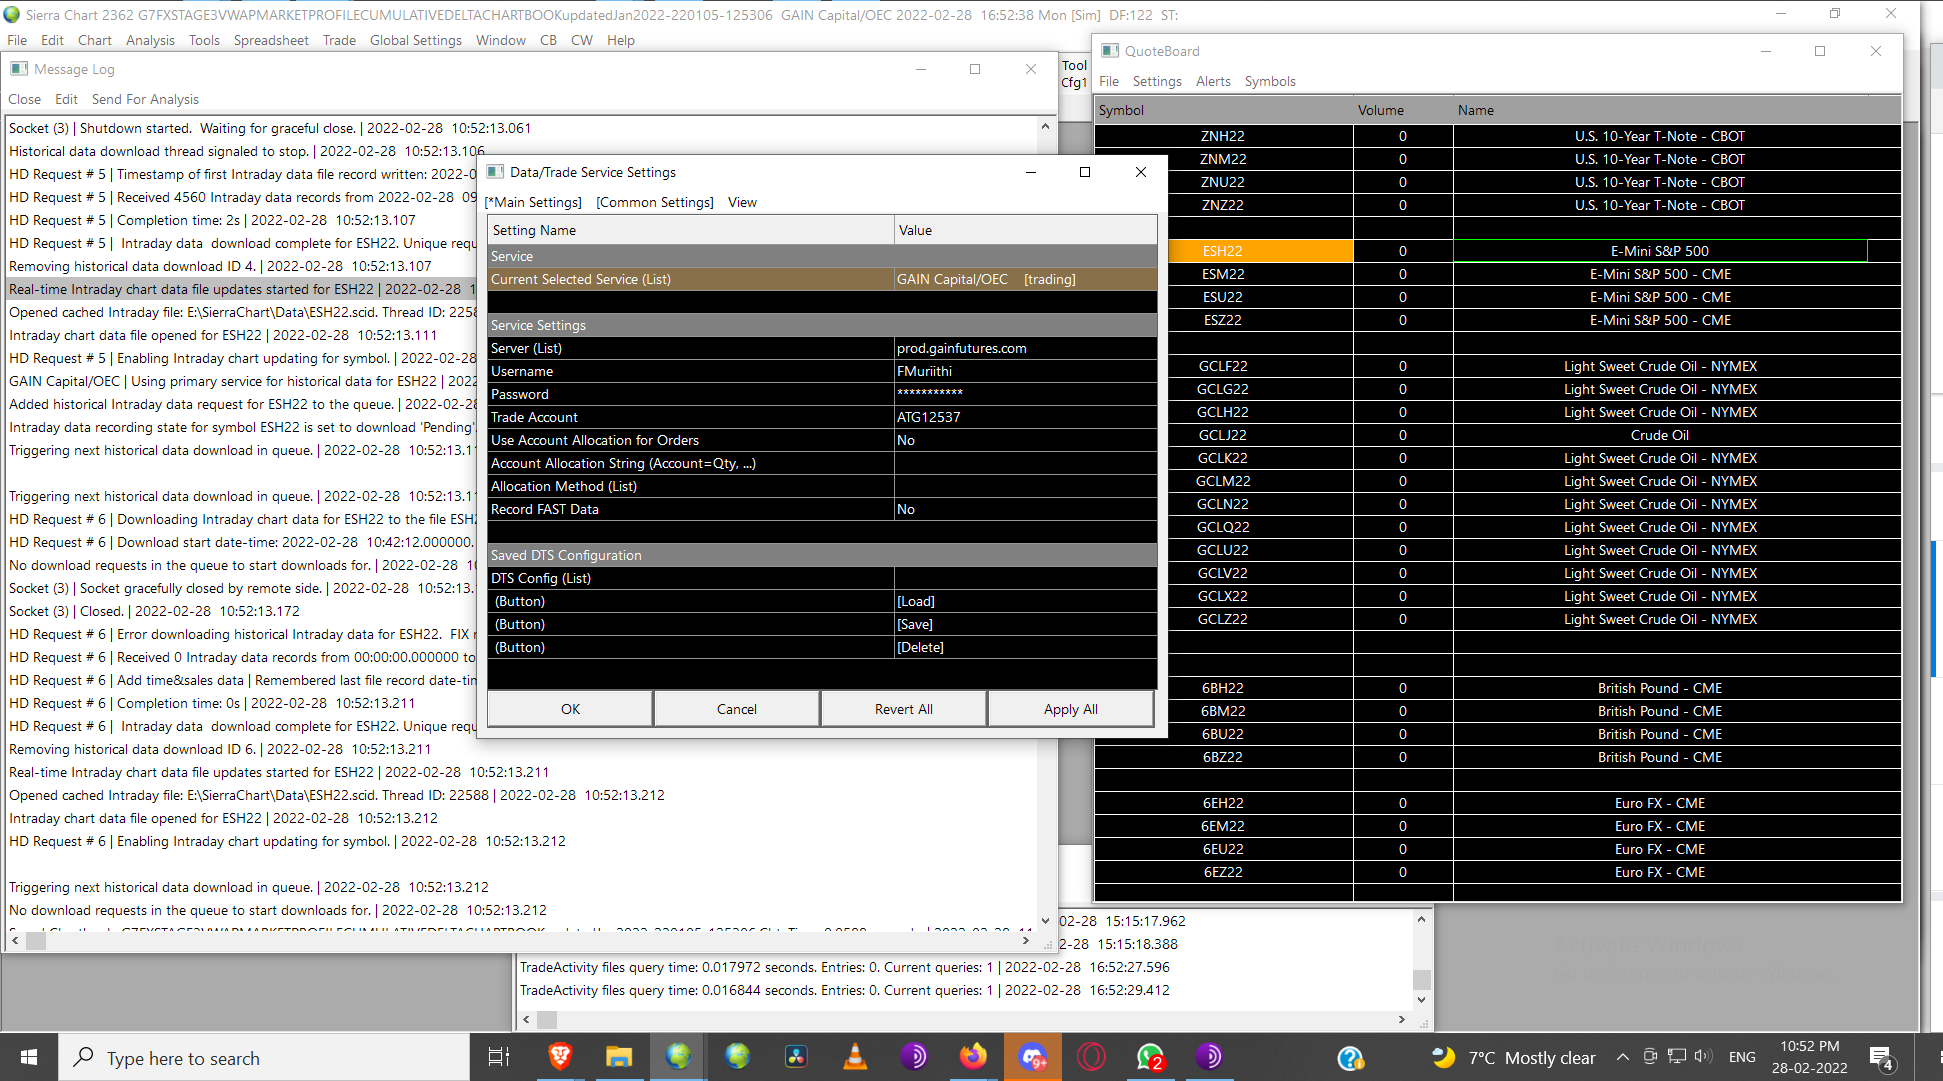
Task: Open Current Selected Service list
Action: (x=1024, y=279)
